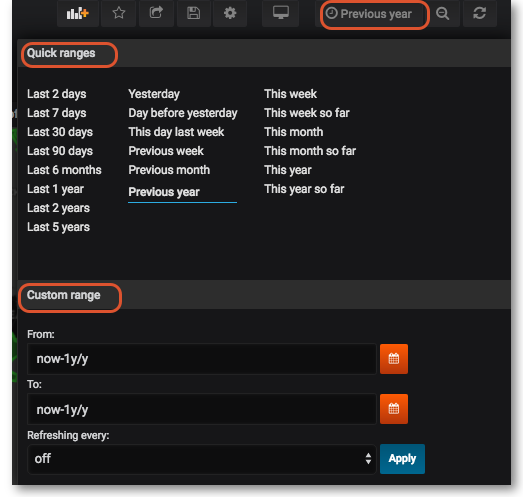
Task: Focus the To time input field
Action: point(202,409)
